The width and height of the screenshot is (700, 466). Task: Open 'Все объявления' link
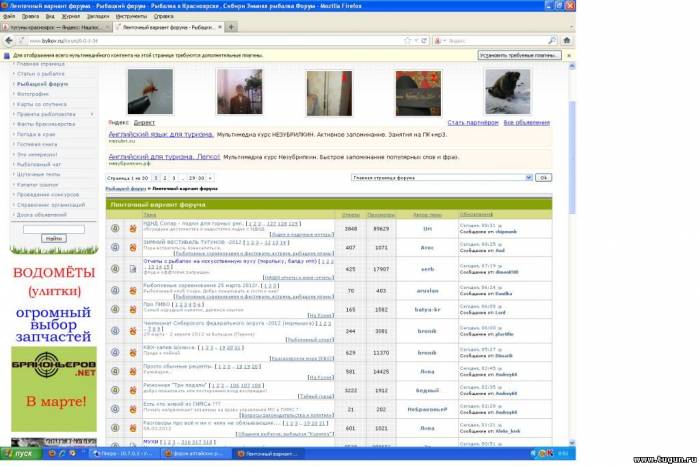pos(527,123)
